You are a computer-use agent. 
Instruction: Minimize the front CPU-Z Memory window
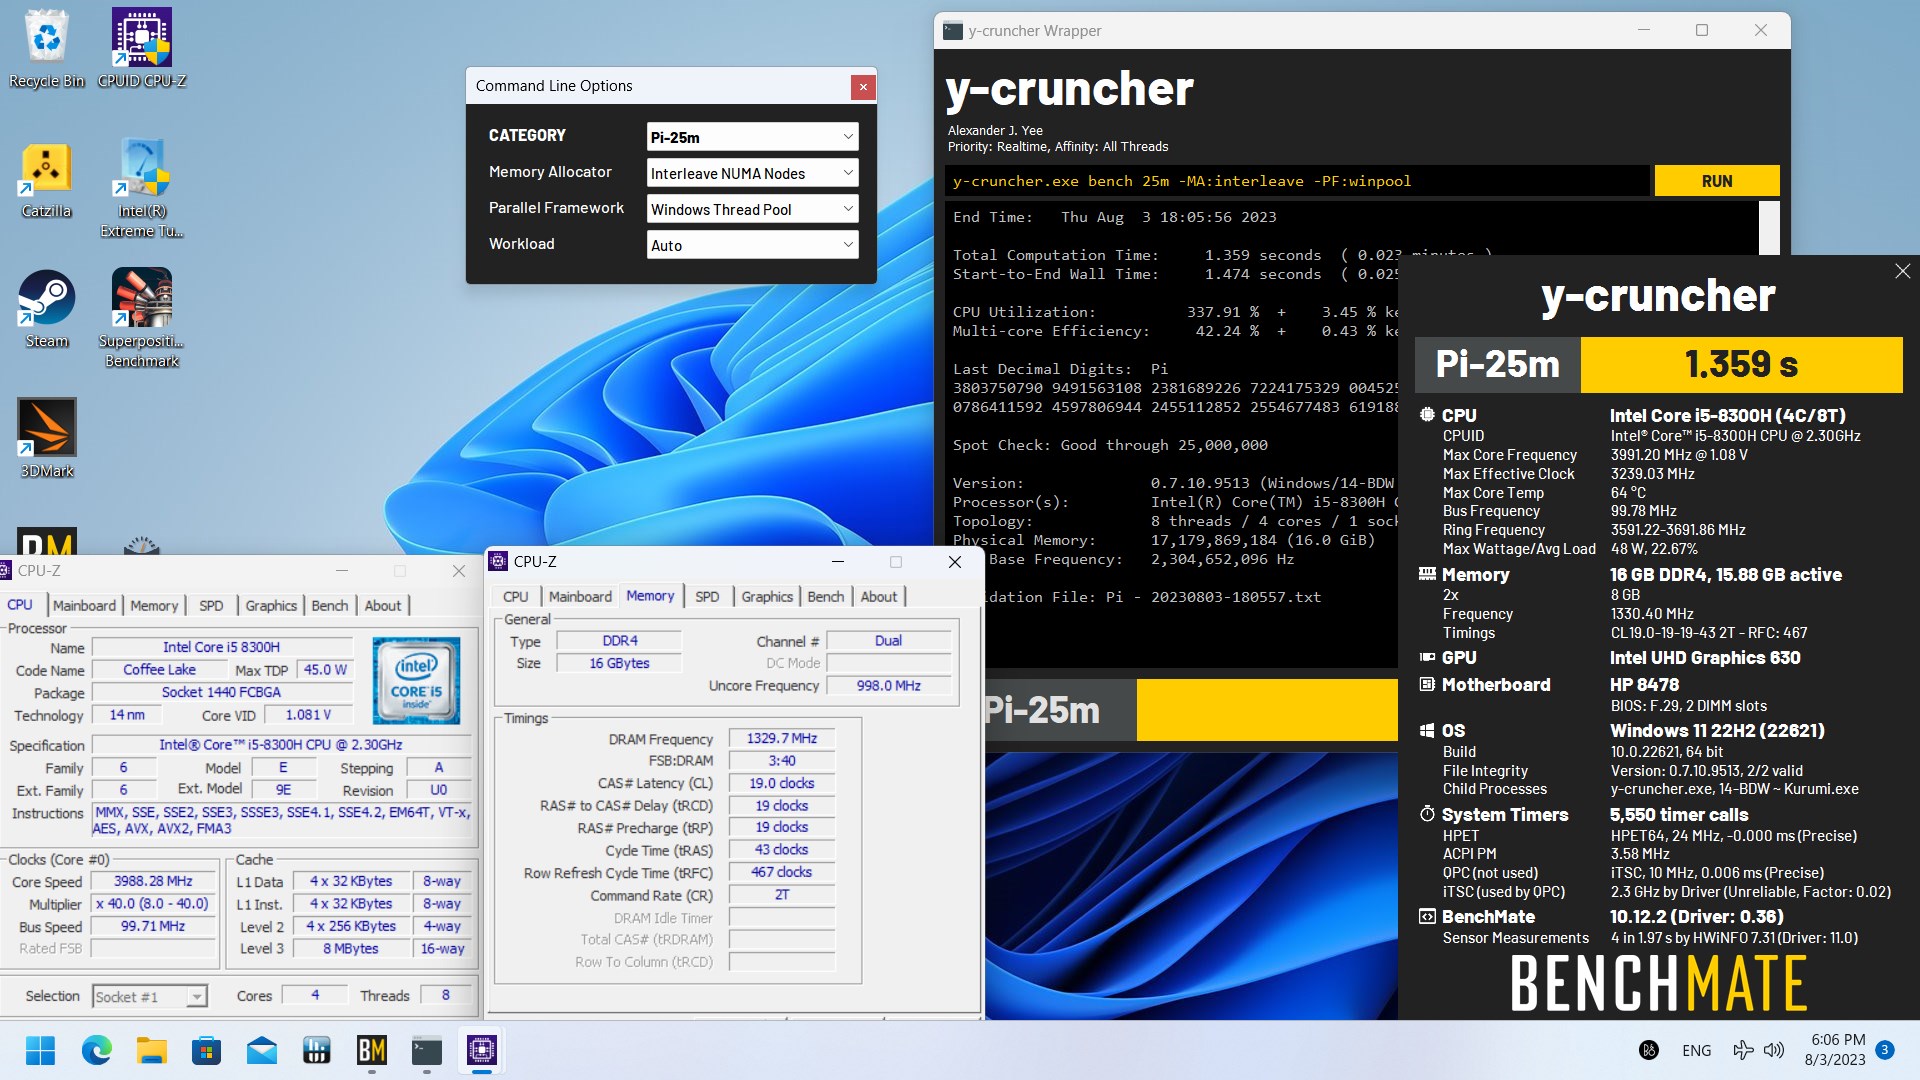837,562
